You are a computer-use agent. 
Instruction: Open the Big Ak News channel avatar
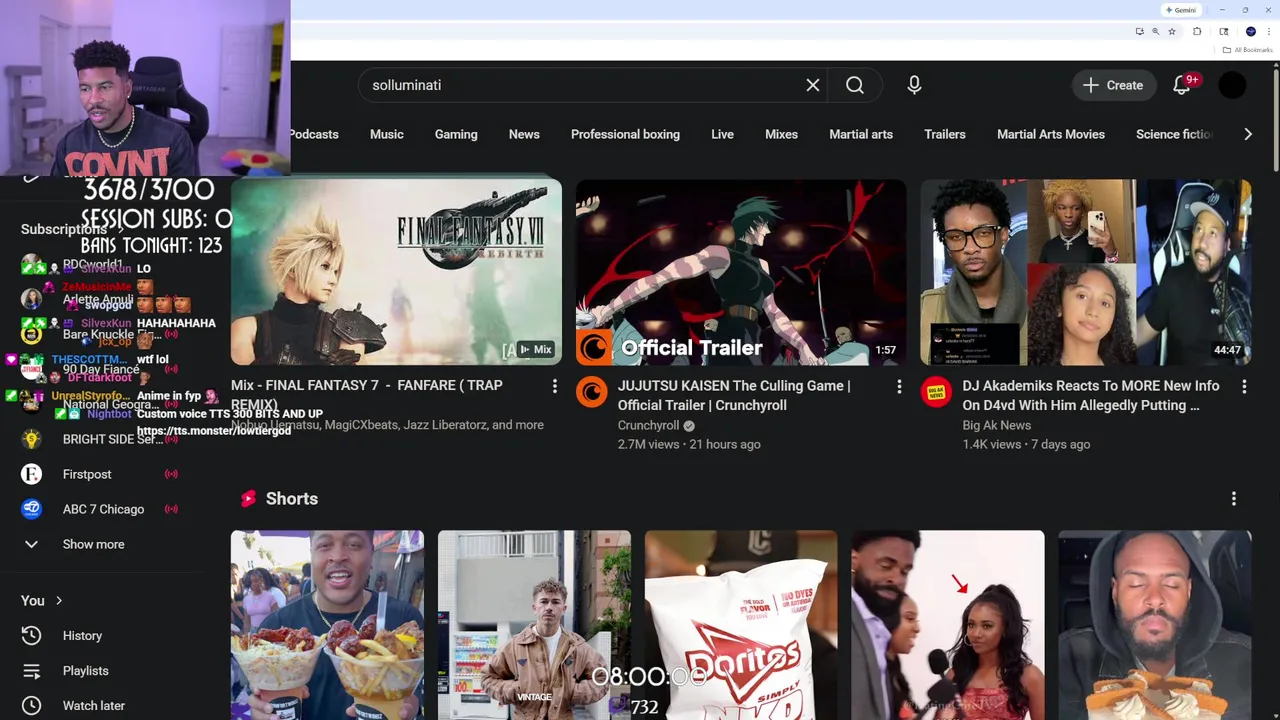[x=936, y=392]
